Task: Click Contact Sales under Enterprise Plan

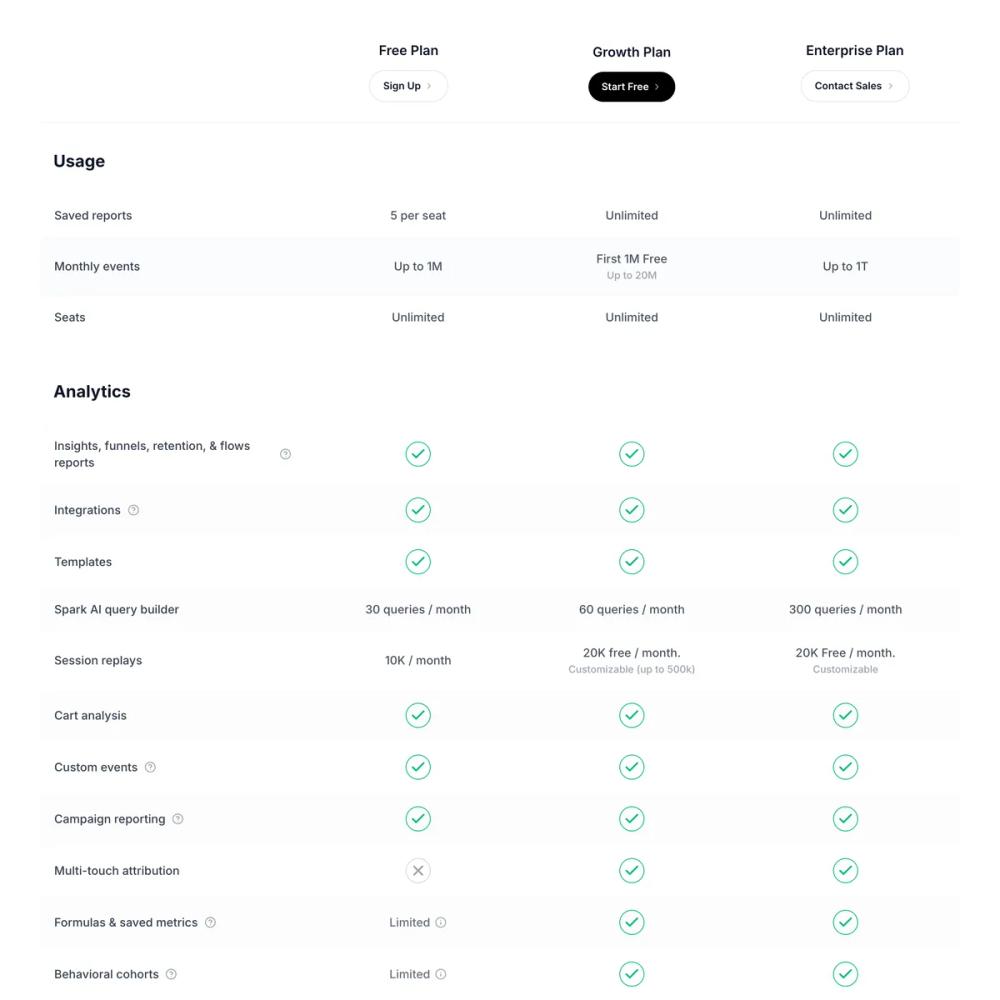Action: click(x=855, y=86)
